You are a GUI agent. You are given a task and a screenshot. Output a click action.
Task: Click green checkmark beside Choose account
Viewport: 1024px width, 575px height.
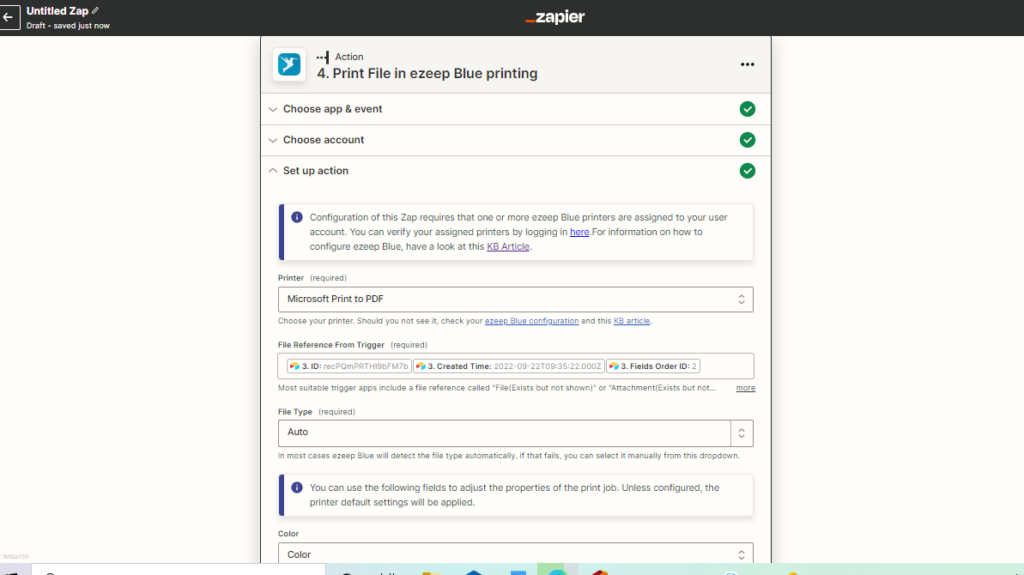click(x=747, y=140)
